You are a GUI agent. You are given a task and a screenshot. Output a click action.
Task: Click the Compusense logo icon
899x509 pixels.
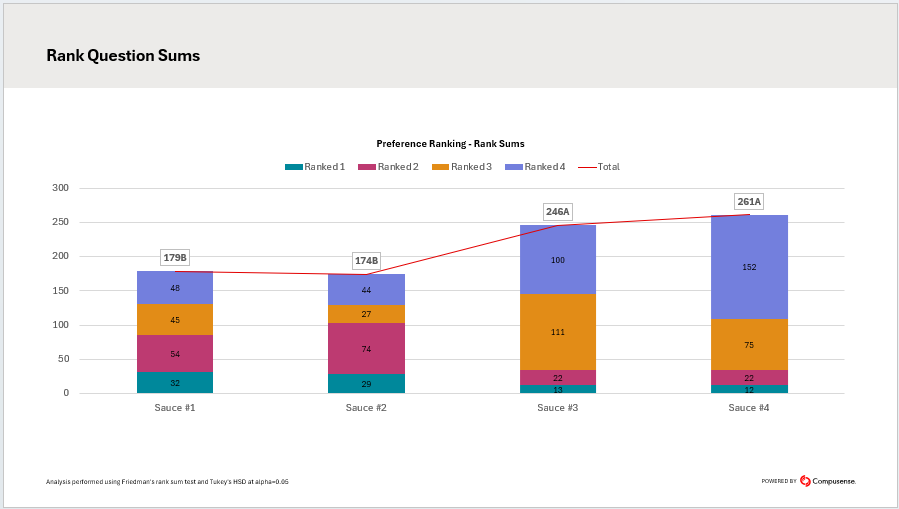(805, 481)
